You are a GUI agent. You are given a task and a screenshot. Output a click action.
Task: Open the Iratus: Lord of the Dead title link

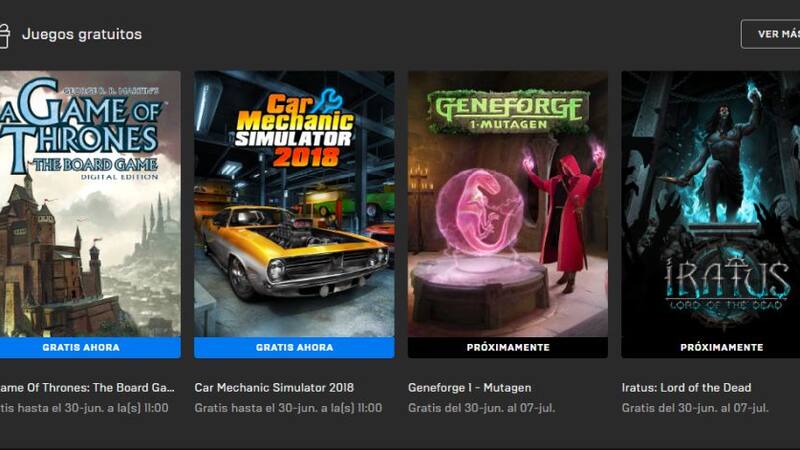[686, 388]
